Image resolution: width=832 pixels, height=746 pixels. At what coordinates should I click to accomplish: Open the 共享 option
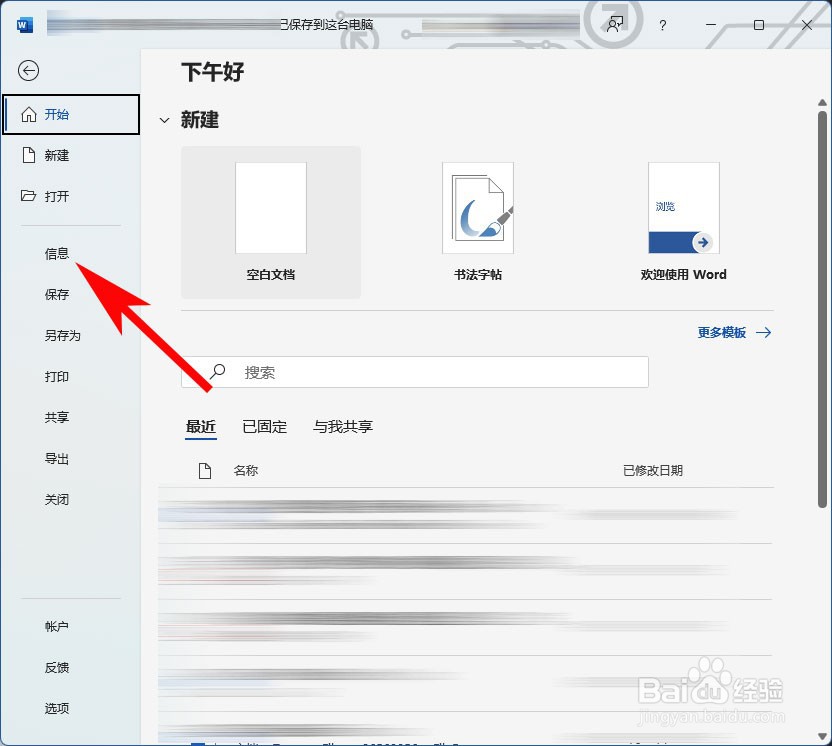tap(57, 418)
